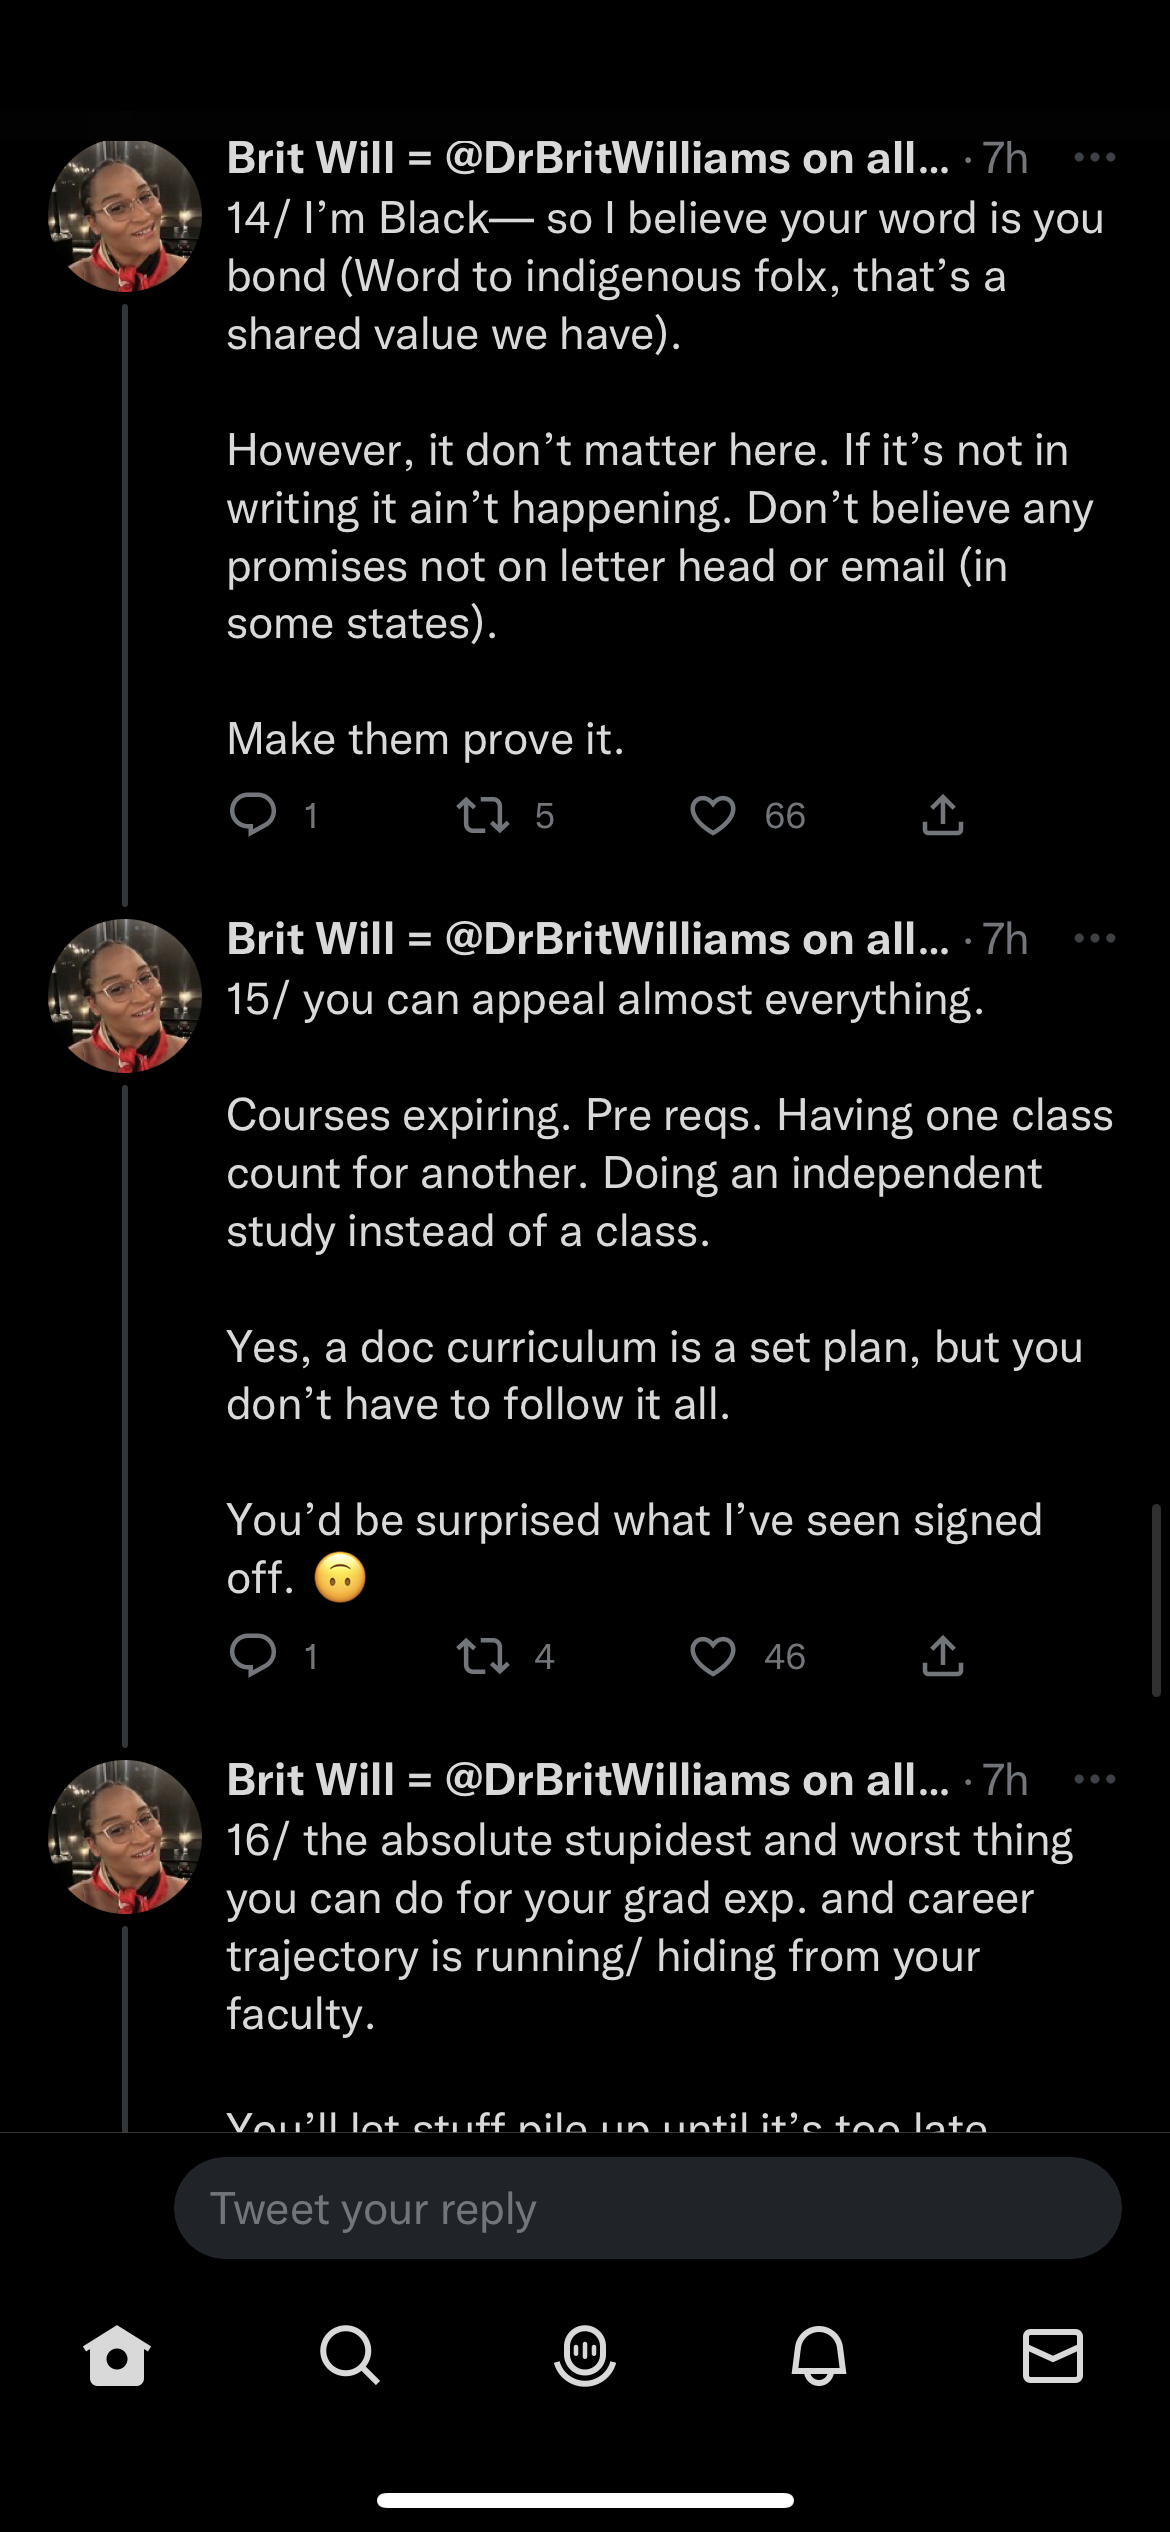1170x2532 pixels.
Task: Tap the Tweet your reply field
Action: pos(647,2208)
